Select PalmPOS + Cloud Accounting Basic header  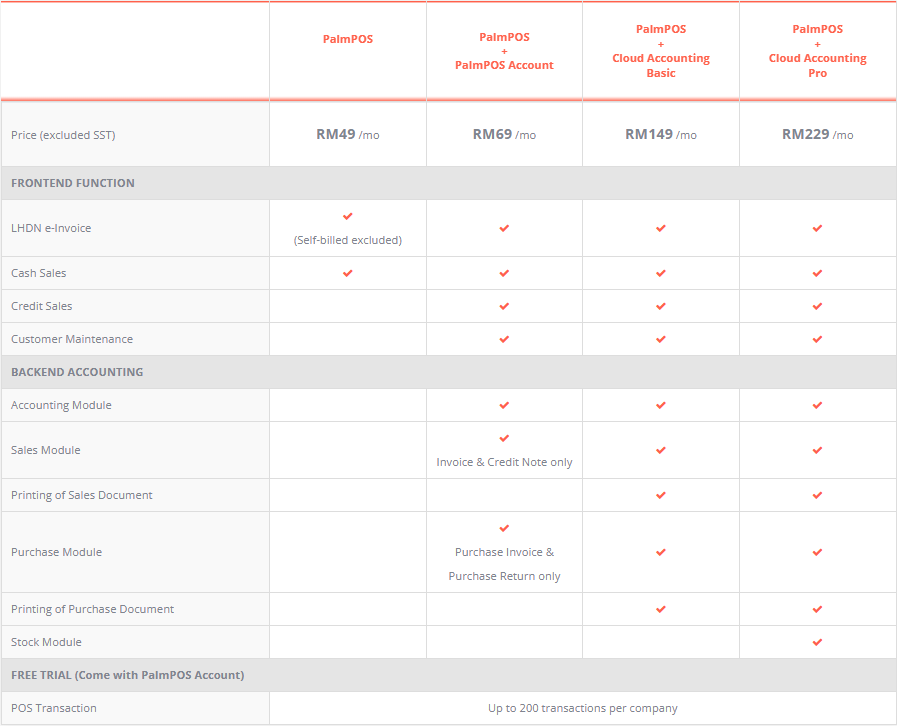click(661, 51)
